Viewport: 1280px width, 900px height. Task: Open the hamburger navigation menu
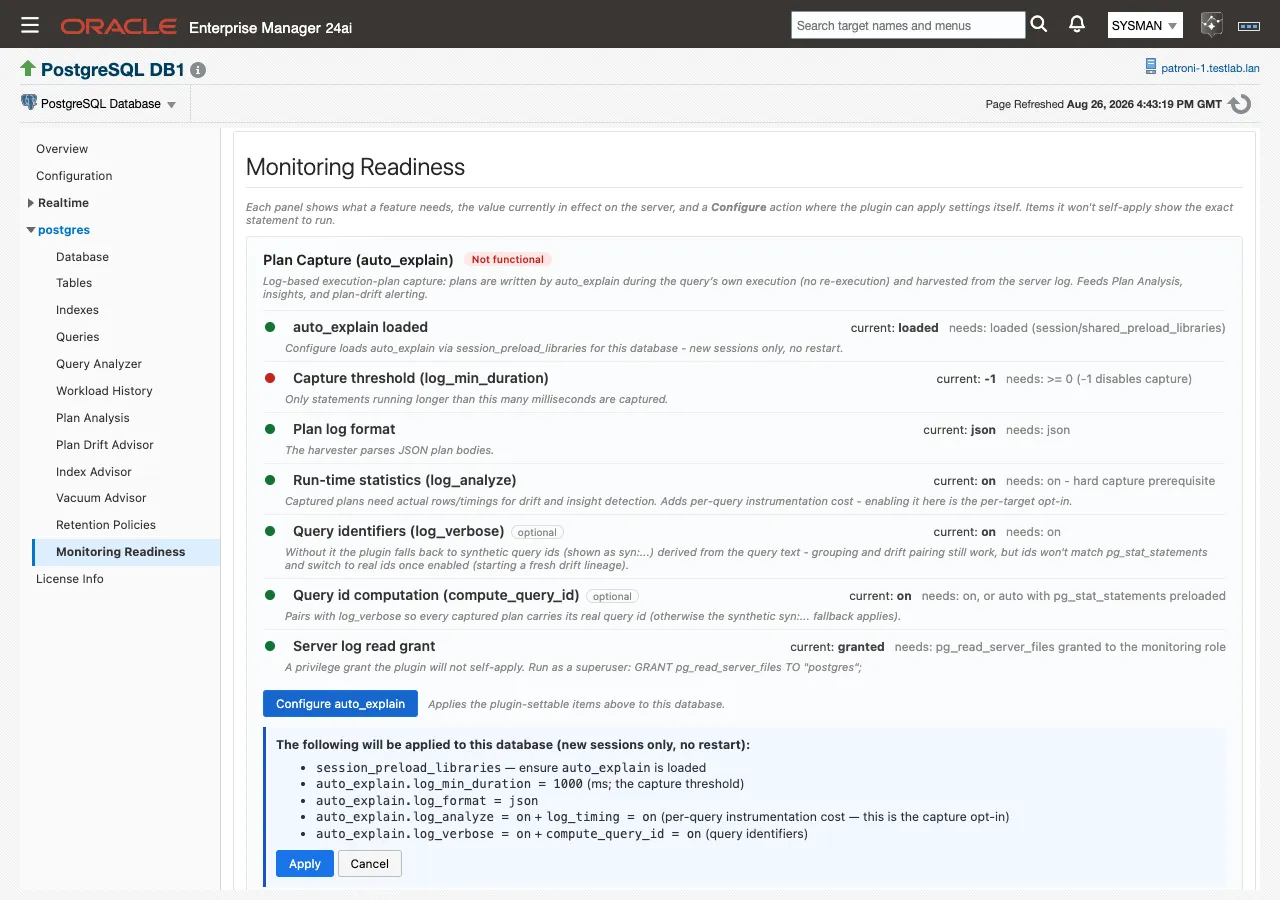tap(30, 25)
